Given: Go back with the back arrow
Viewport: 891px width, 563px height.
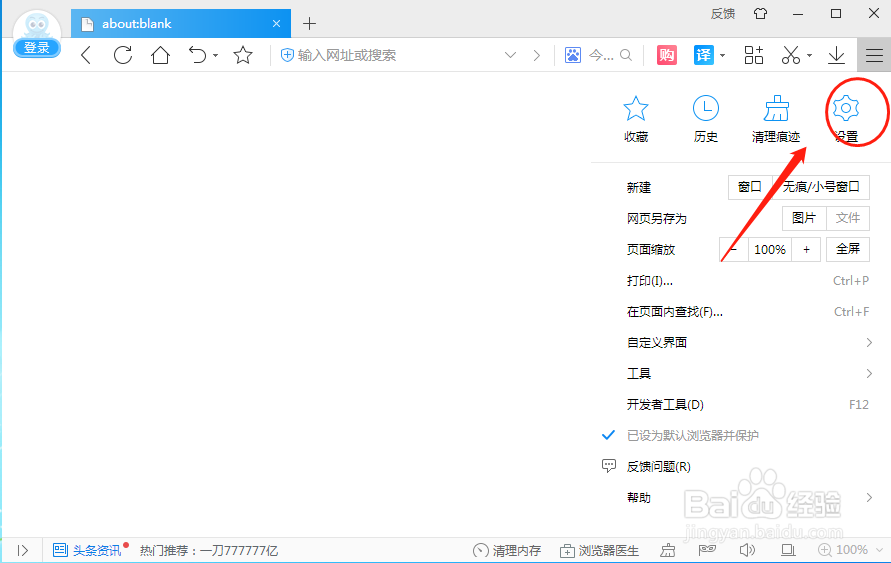Looking at the screenshot, I should click(86, 55).
